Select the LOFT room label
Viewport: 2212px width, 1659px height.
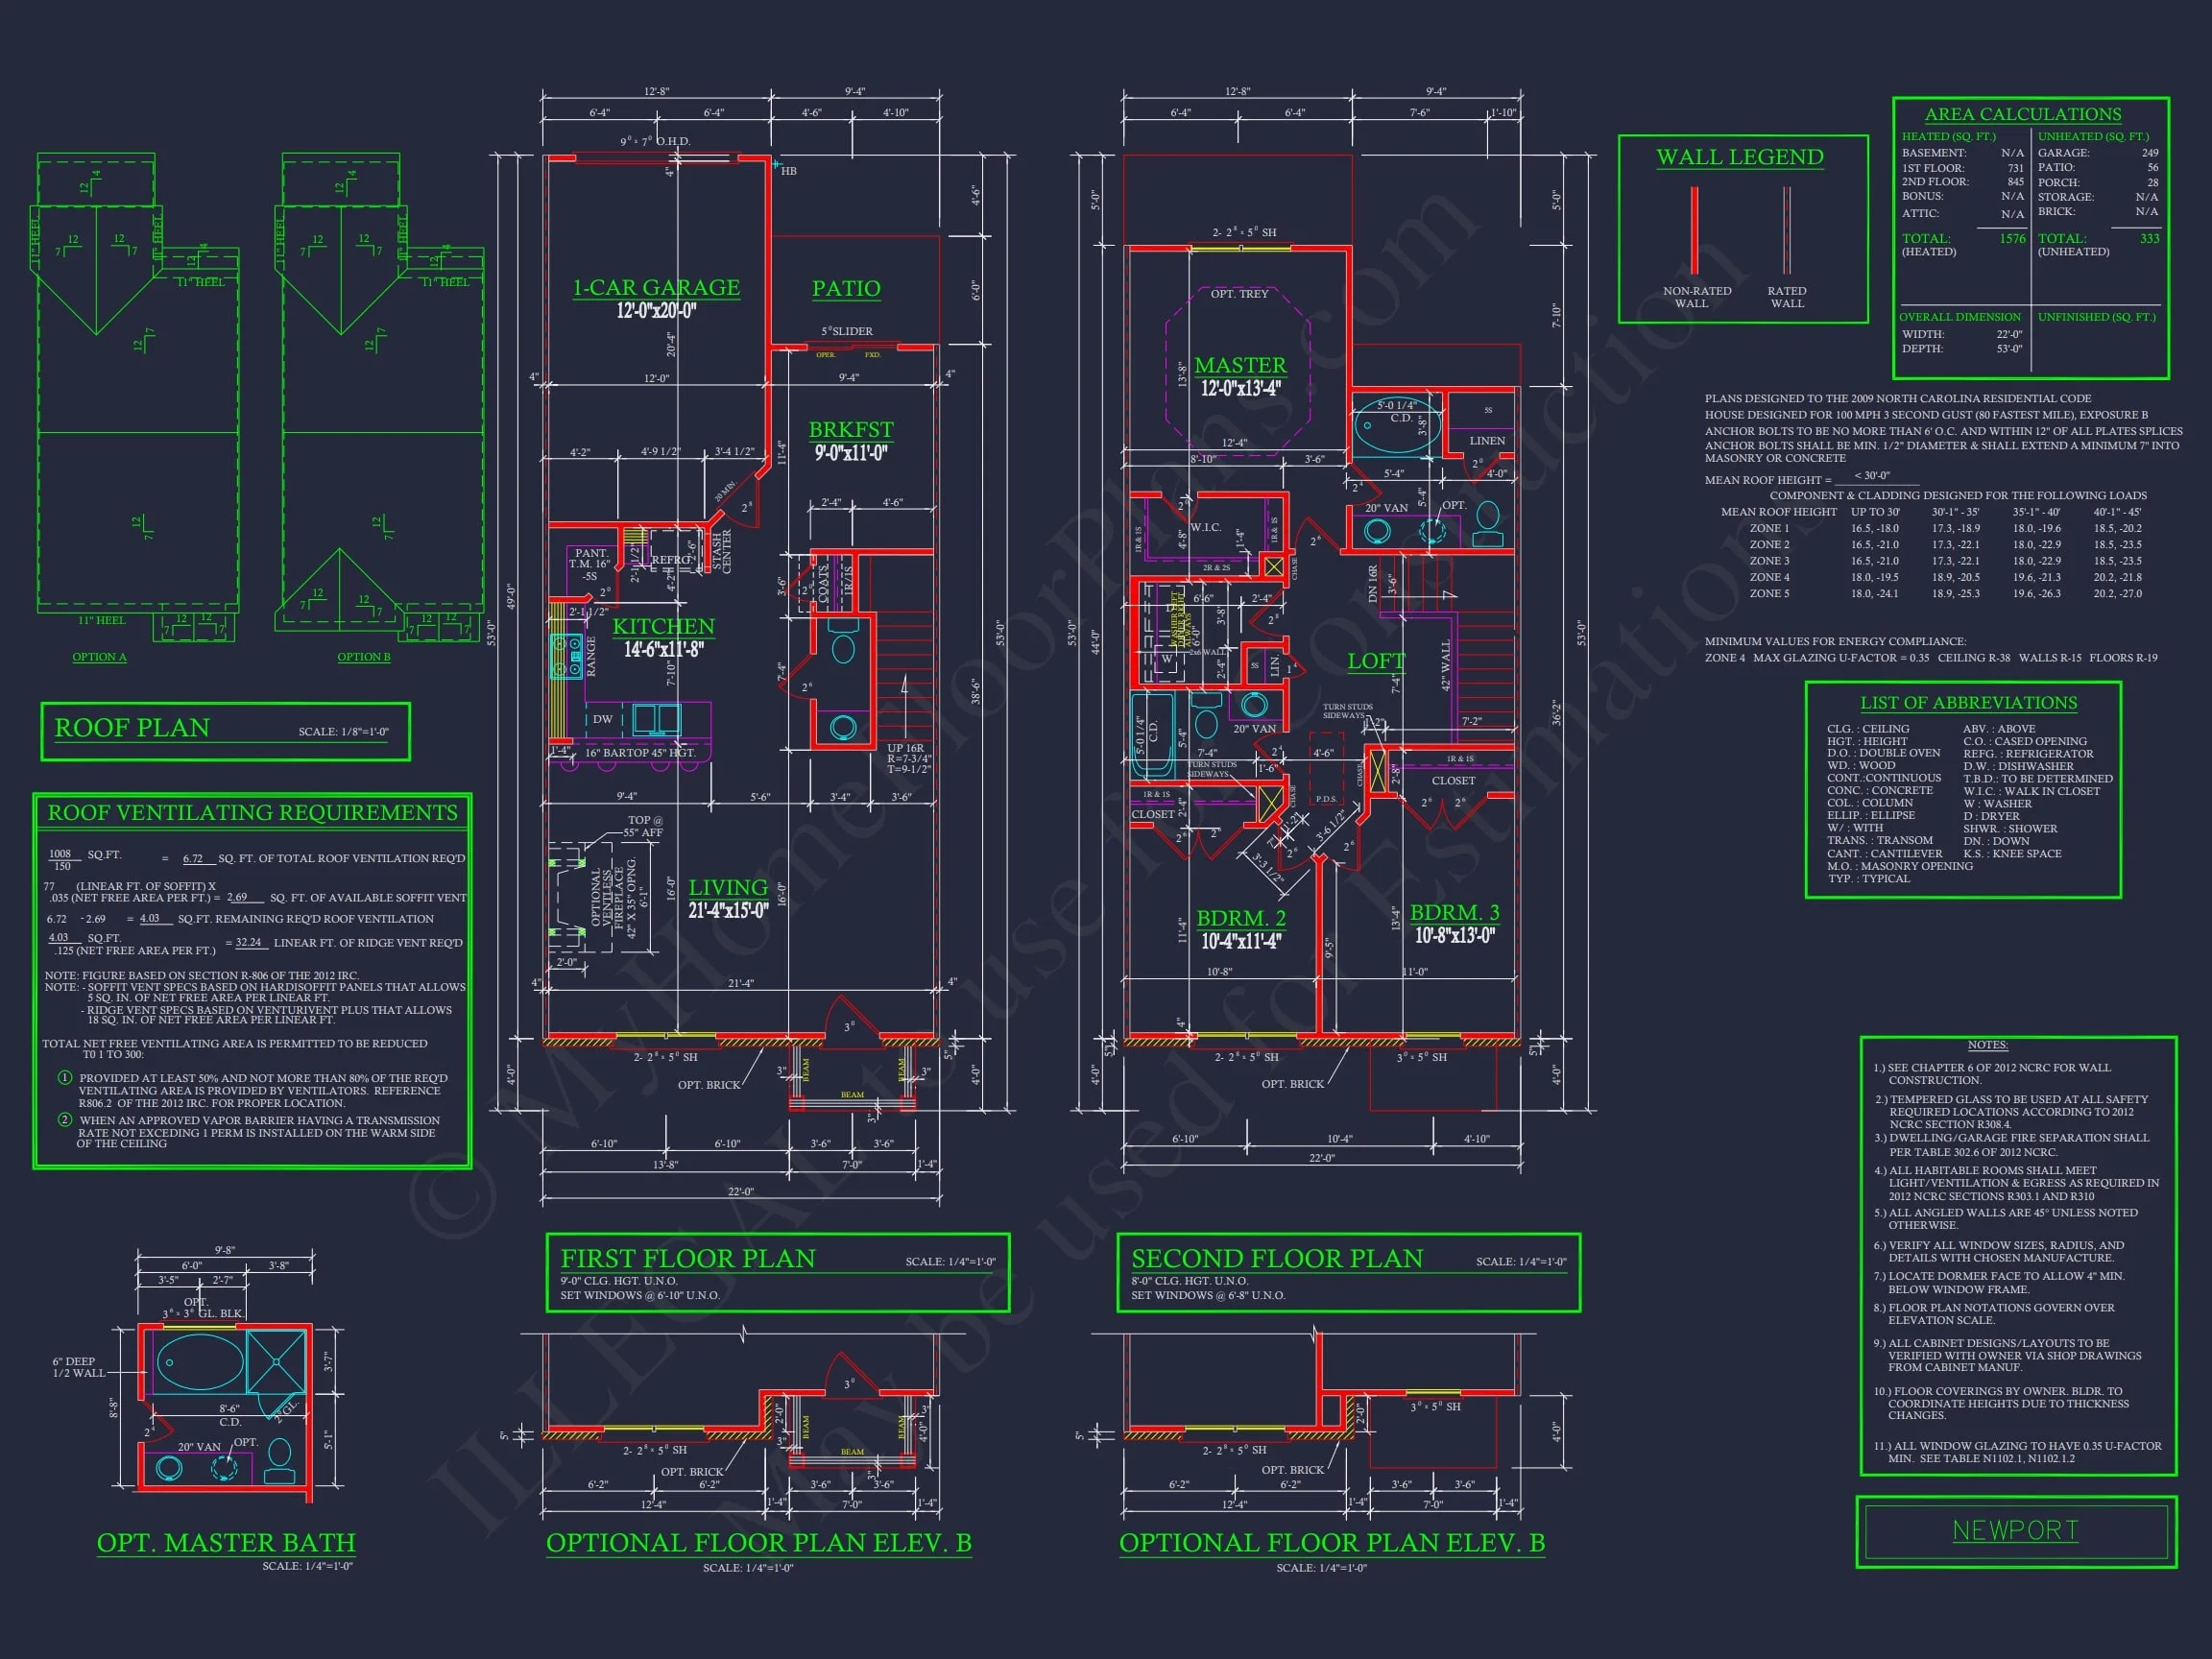(1375, 661)
